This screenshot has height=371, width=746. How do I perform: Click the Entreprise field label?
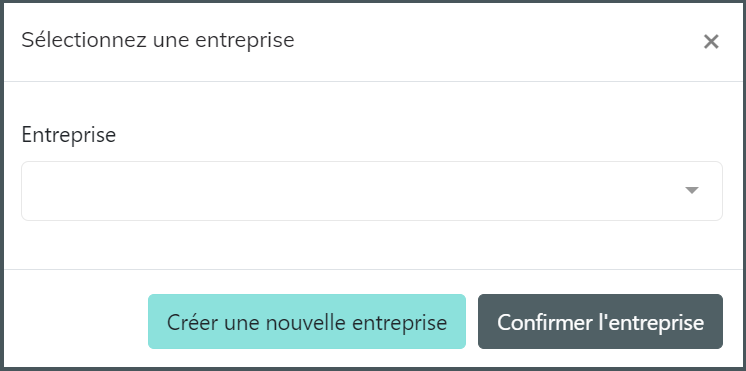pyautogui.click(x=69, y=135)
